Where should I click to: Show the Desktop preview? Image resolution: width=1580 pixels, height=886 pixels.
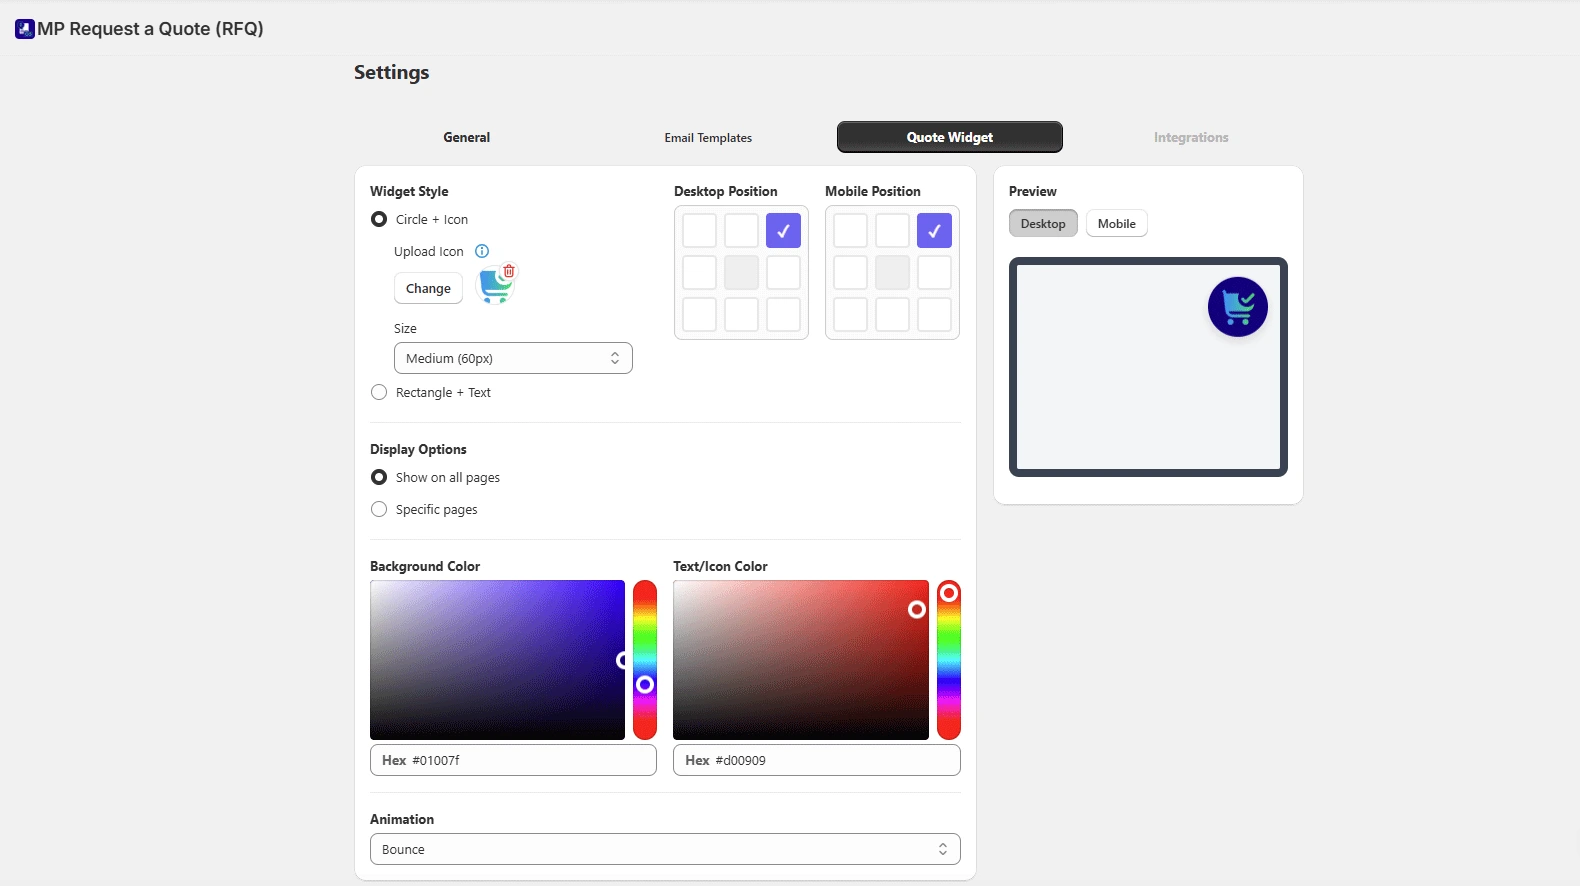click(1043, 223)
